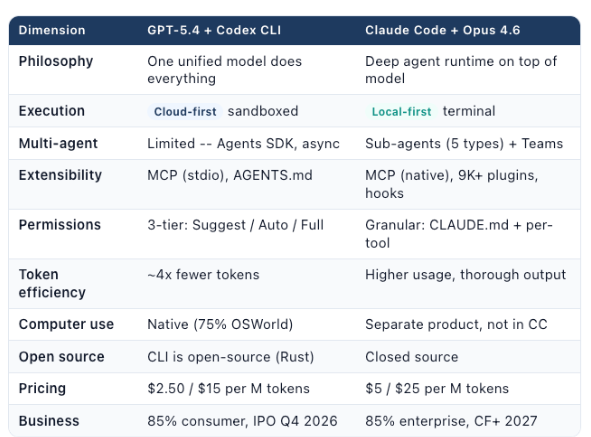The height and width of the screenshot is (437, 591).
Task: Click the '$5 / $25 per M tokens' cell
Action: point(437,389)
